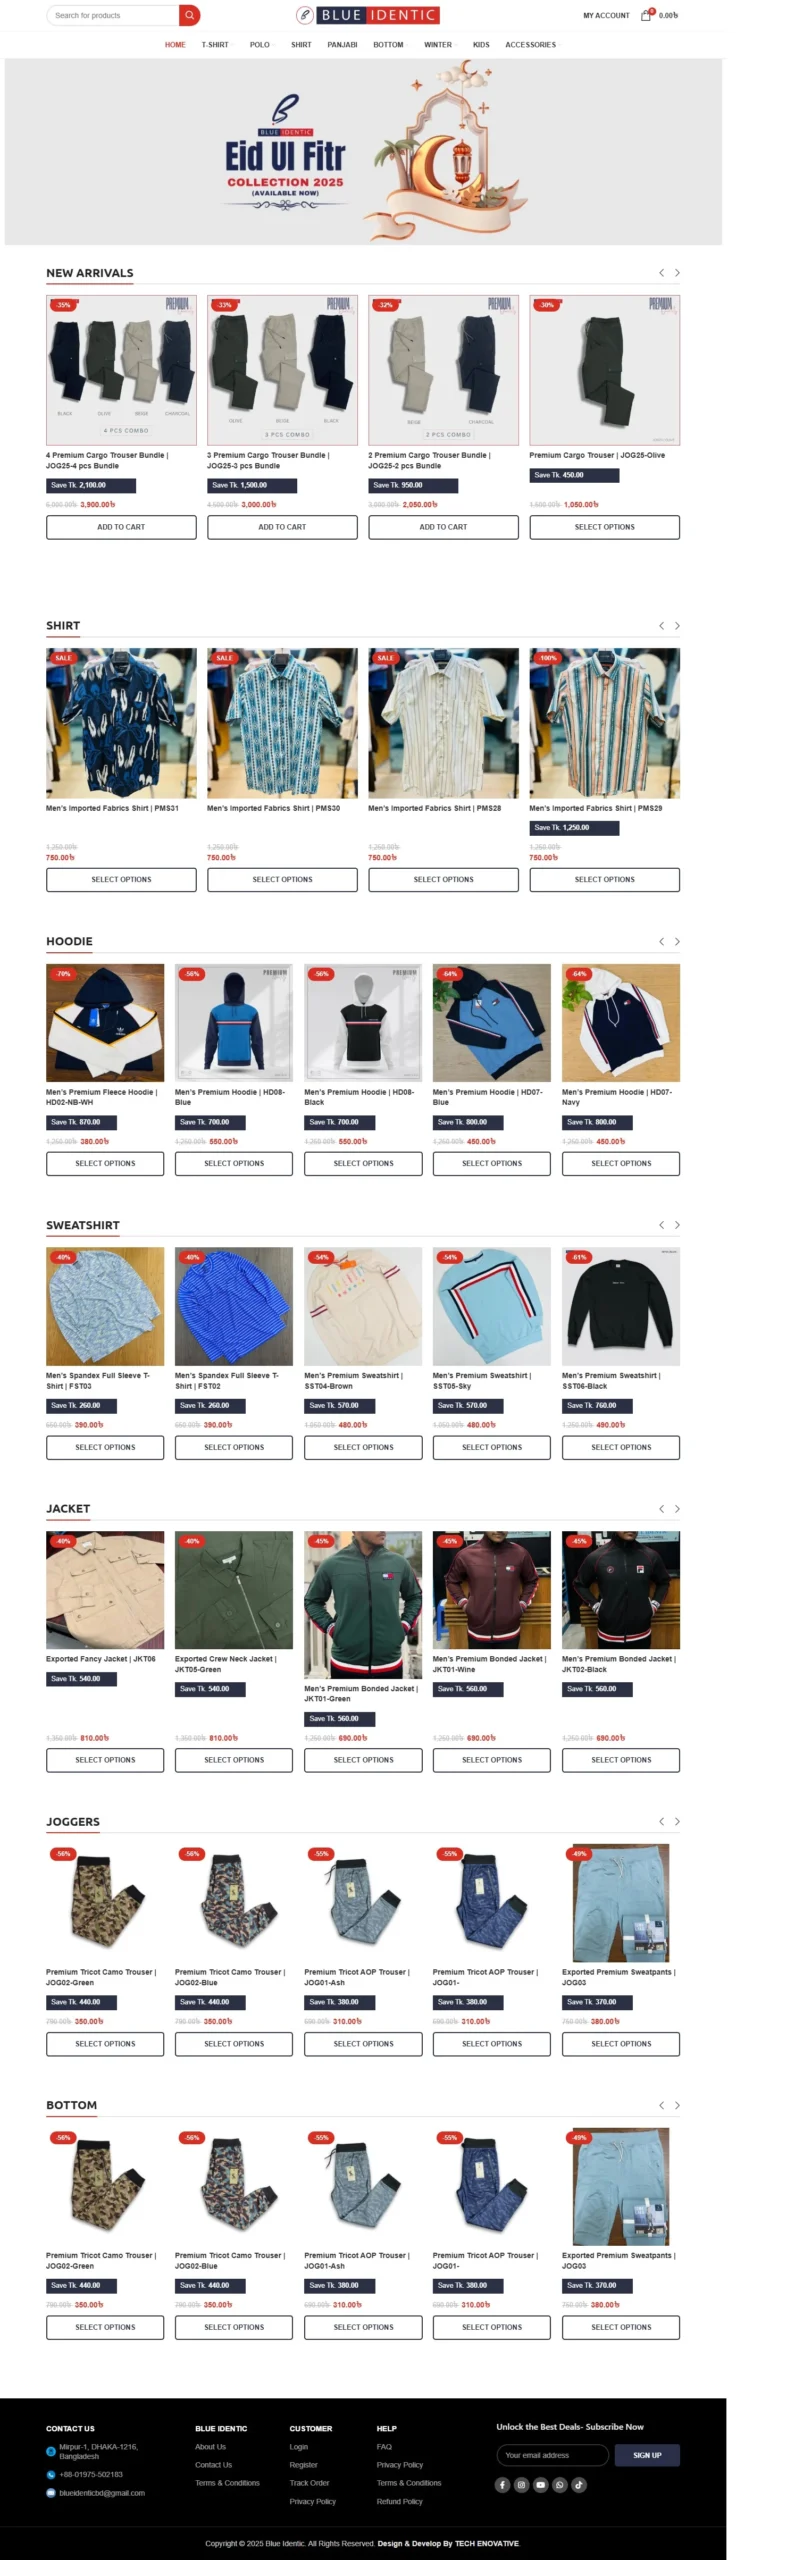Add 4 pcs Cargo Trouser Bundle to cart

[121, 527]
